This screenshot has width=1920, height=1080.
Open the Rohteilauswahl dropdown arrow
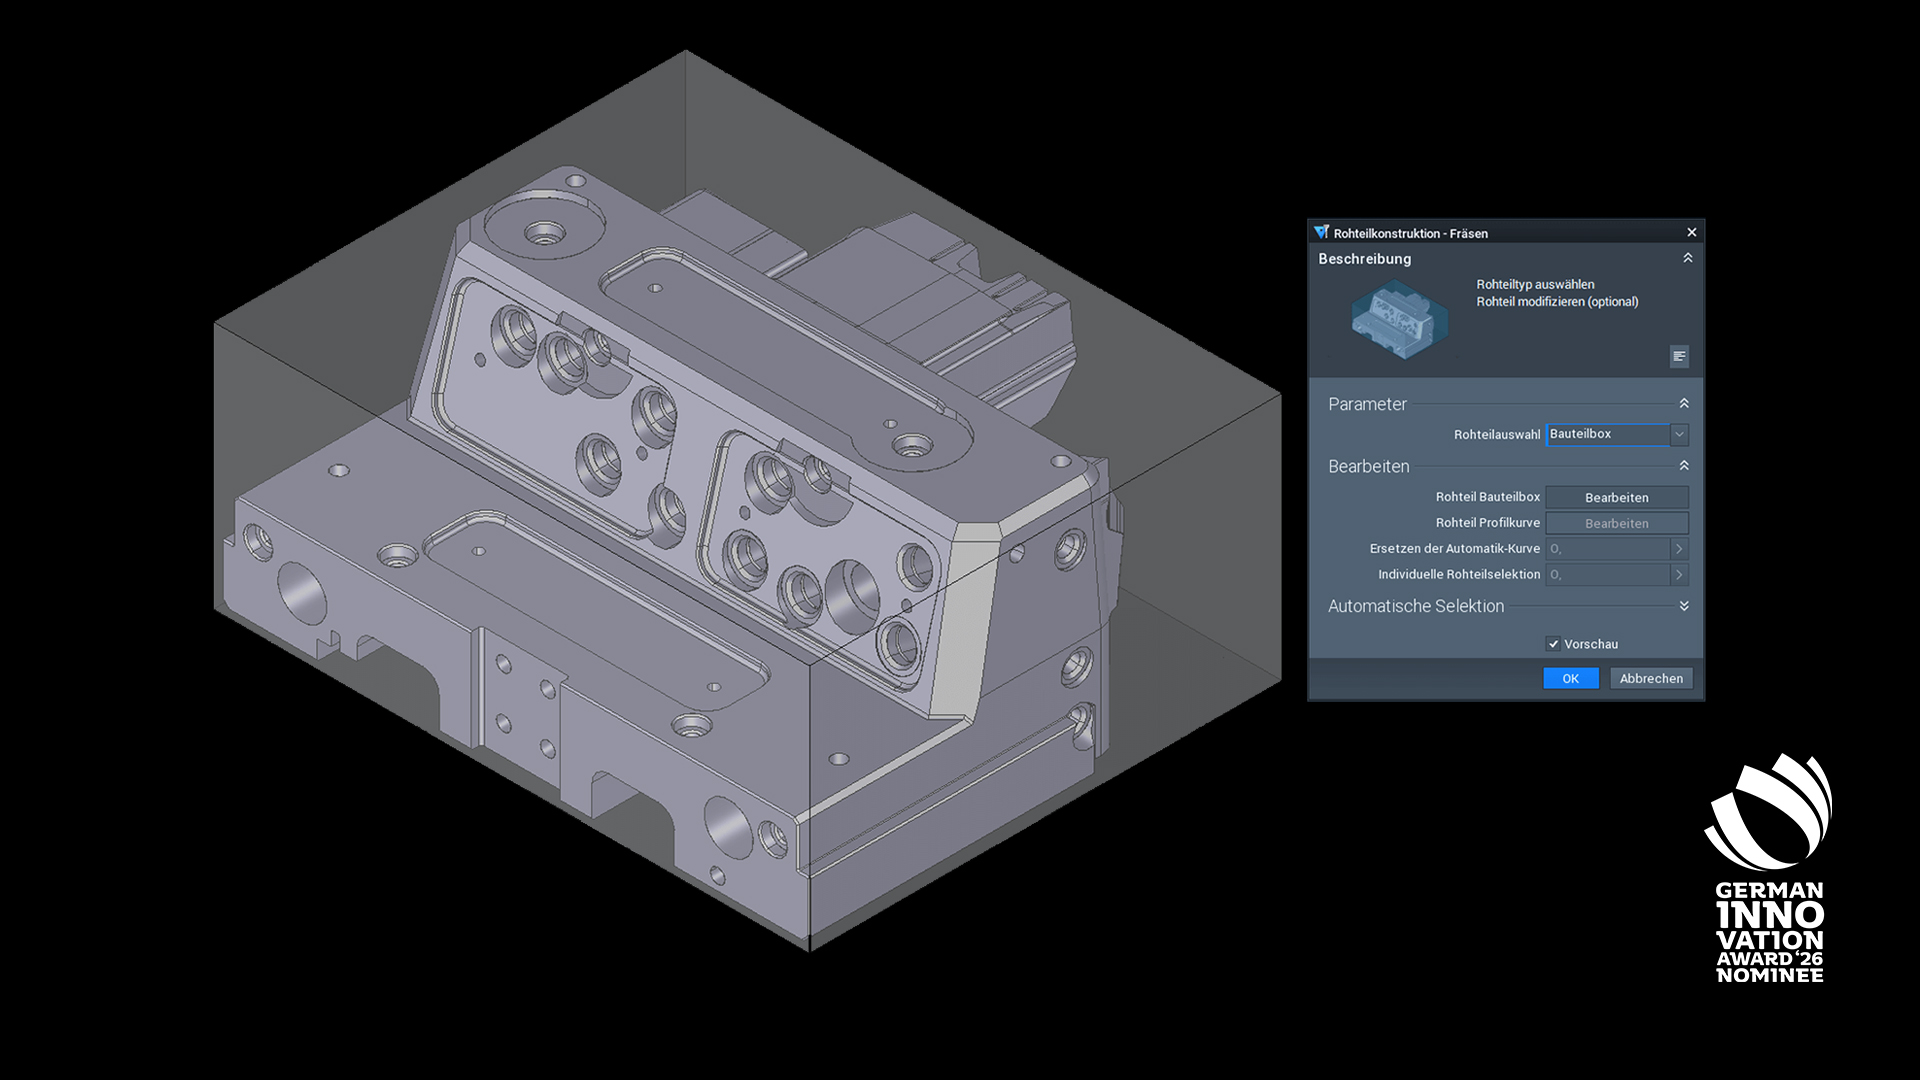tap(1679, 434)
